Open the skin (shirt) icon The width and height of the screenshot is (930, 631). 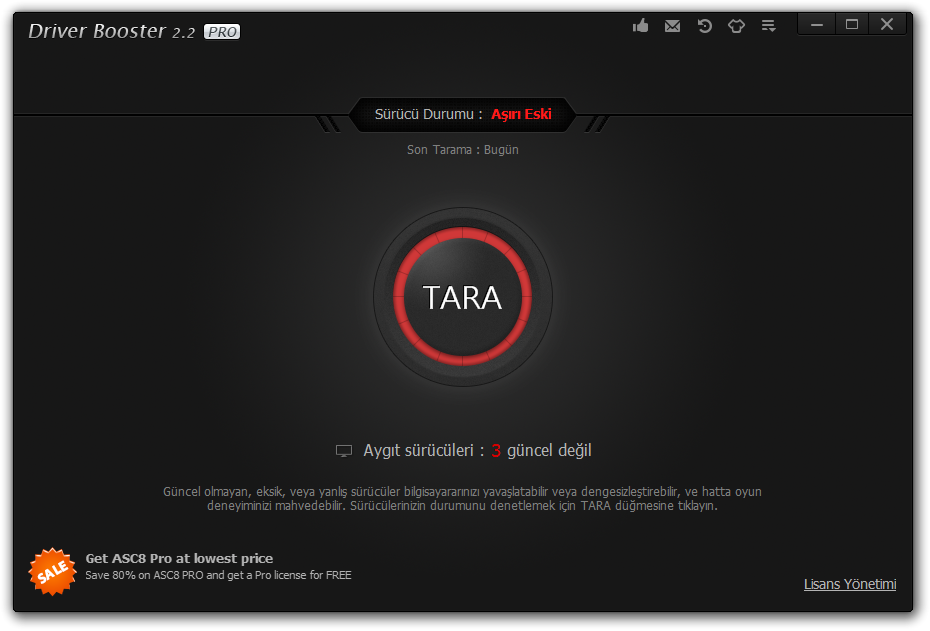737,26
